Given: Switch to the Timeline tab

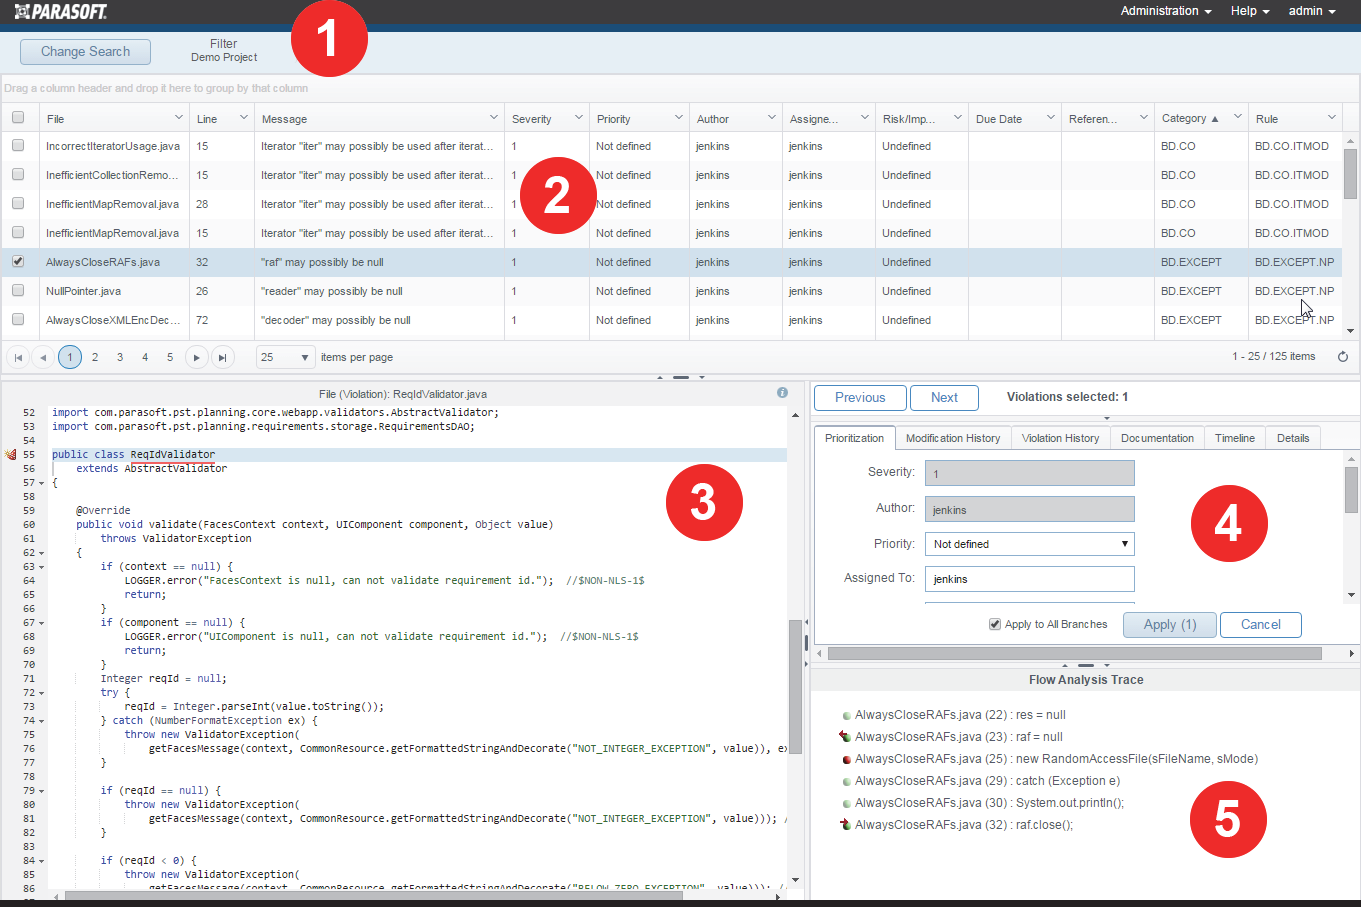Looking at the screenshot, I should coord(1235,438).
